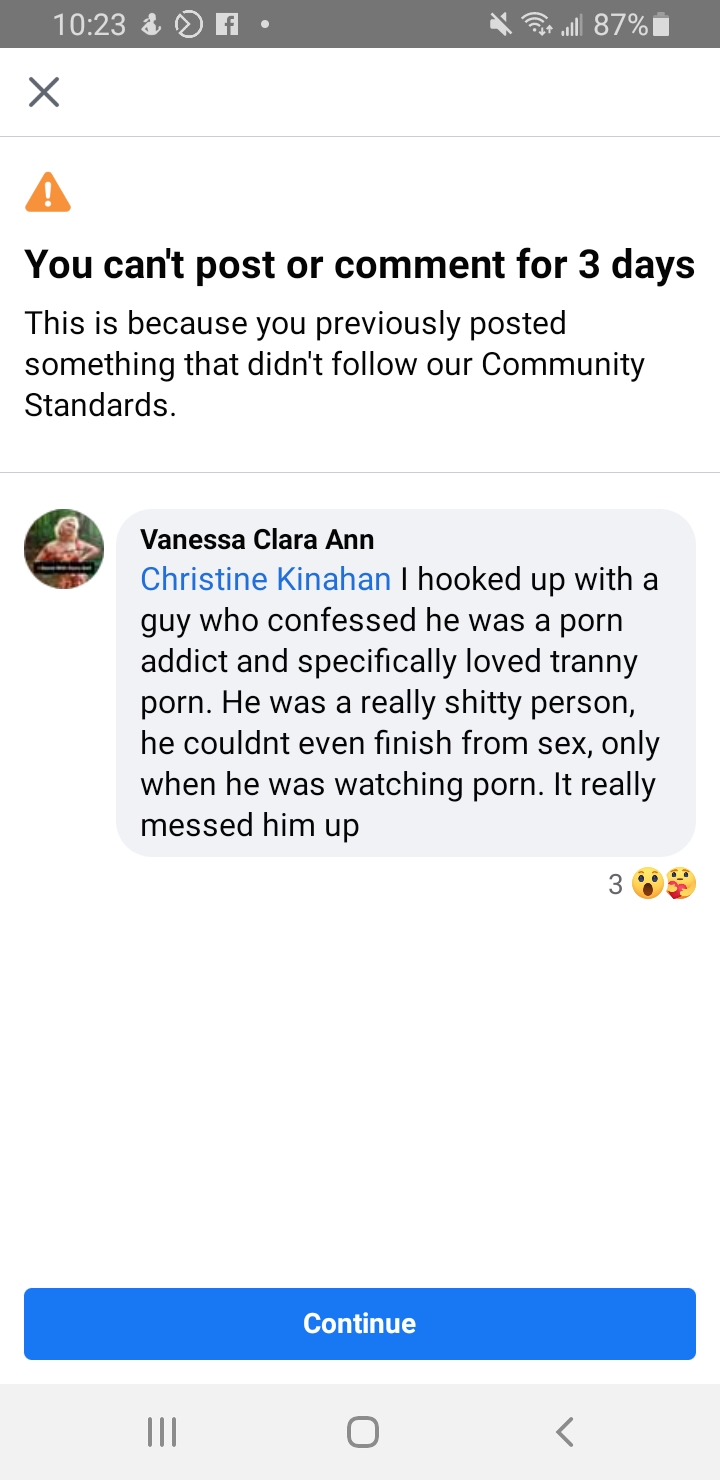720x1480 pixels.
Task: Open Christine Kinahan tagged profile link
Action: click(266, 579)
